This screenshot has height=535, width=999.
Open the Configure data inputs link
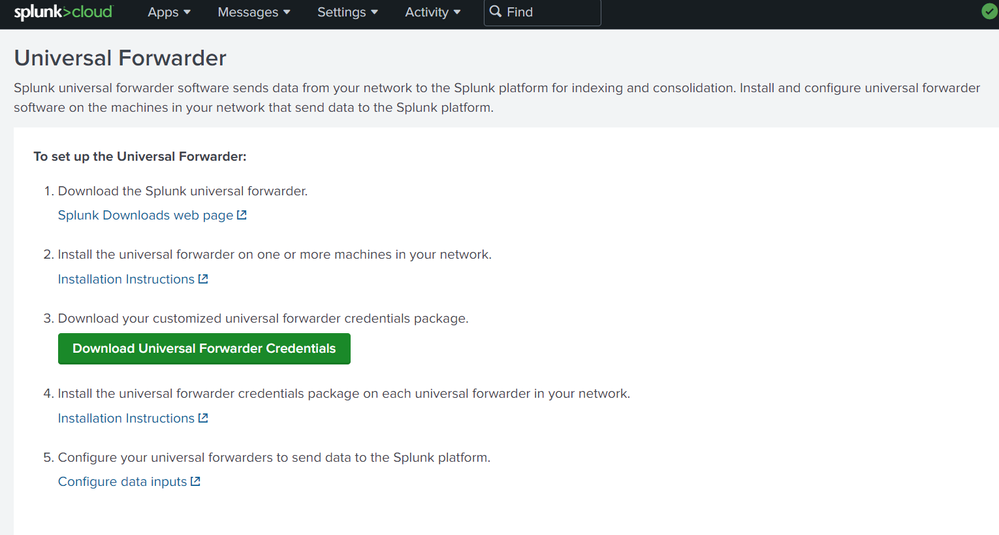[122, 482]
